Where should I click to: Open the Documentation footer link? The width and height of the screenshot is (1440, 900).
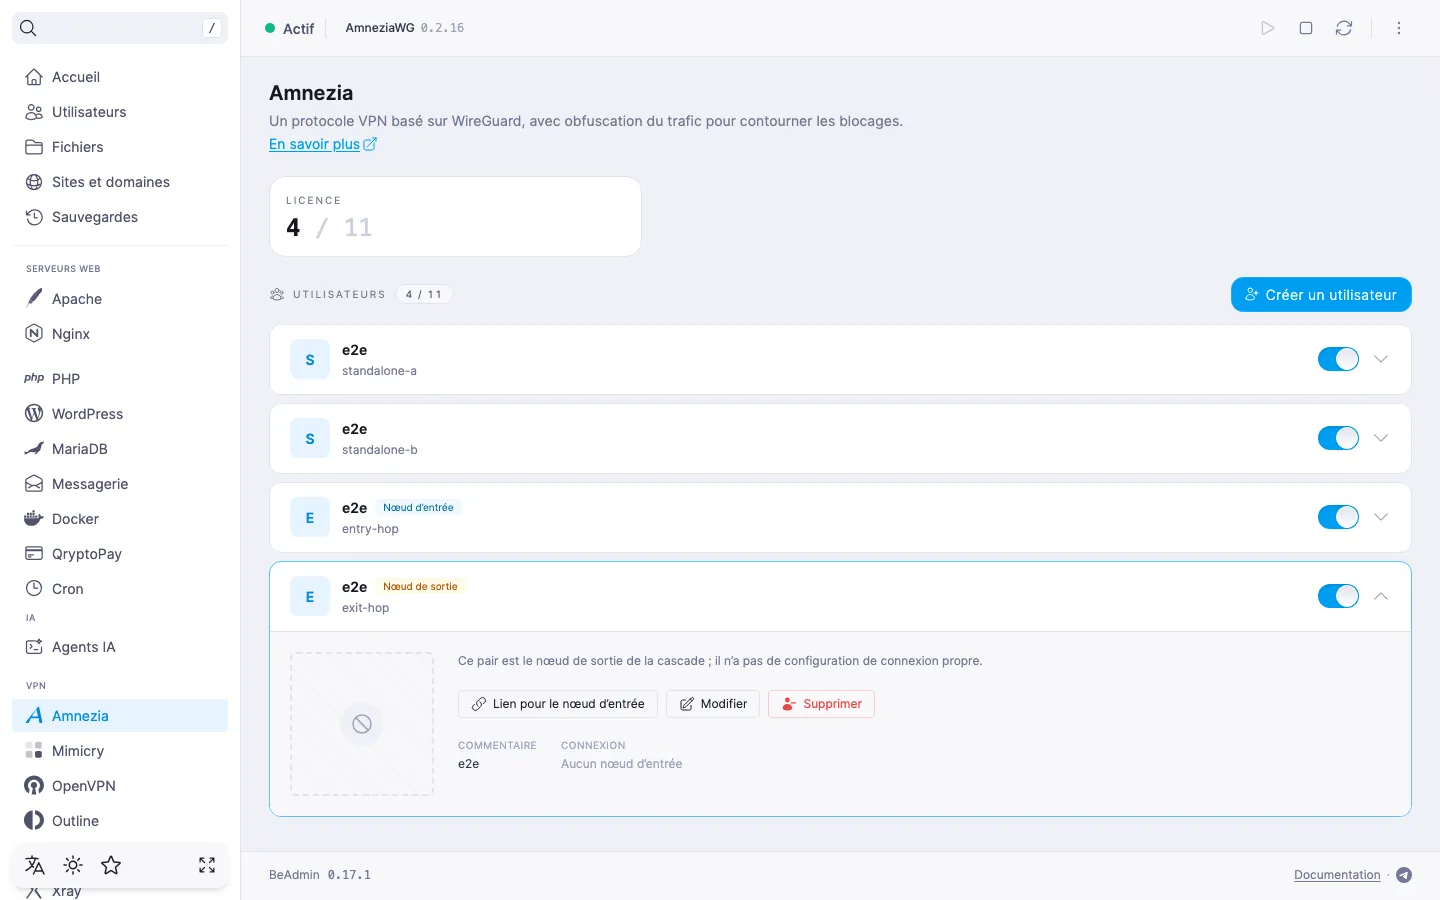tap(1337, 875)
